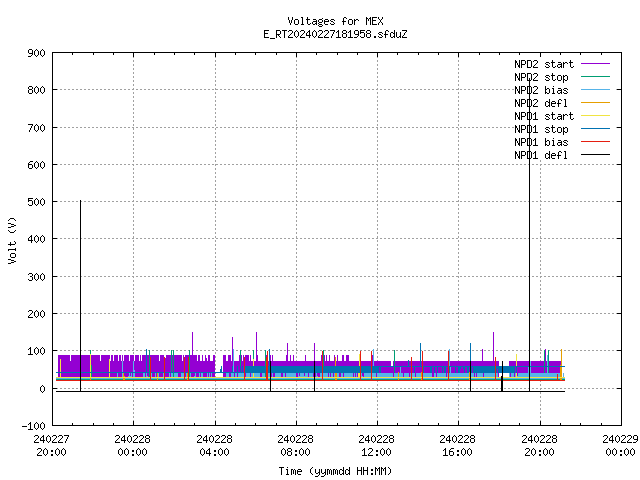This screenshot has width=640, height=480.
Task: Click the "NPD1 stop" legend label
Action: pos(541,129)
